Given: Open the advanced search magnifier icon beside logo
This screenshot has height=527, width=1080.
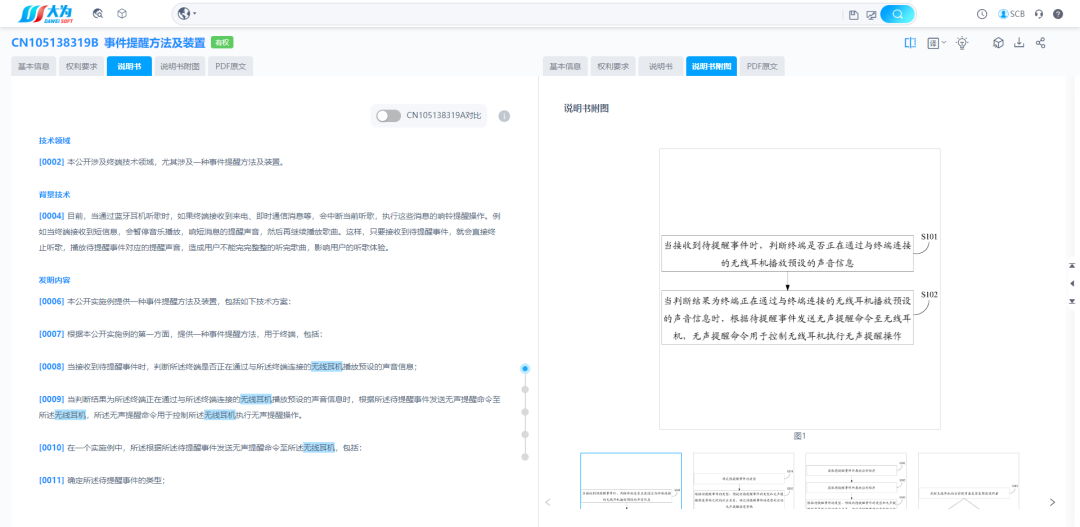Looking at the screenshot, I should point(98,14).
